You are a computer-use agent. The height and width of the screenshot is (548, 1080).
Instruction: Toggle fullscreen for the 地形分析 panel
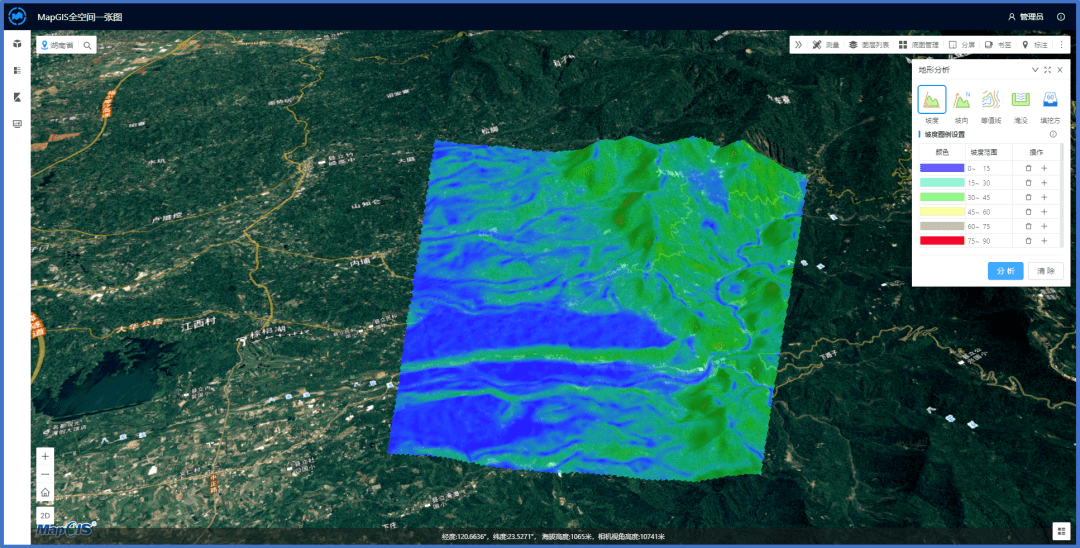click(x=1047, y=70)
